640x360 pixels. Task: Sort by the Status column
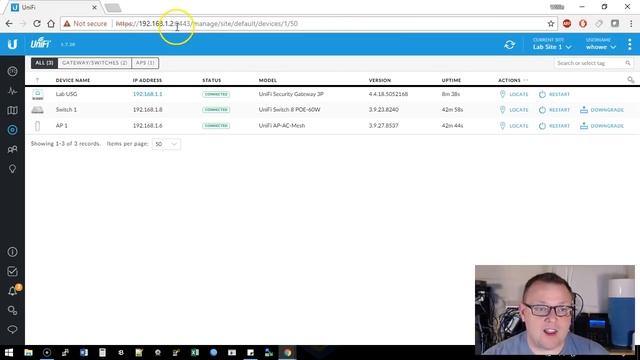tap(211, 80)
